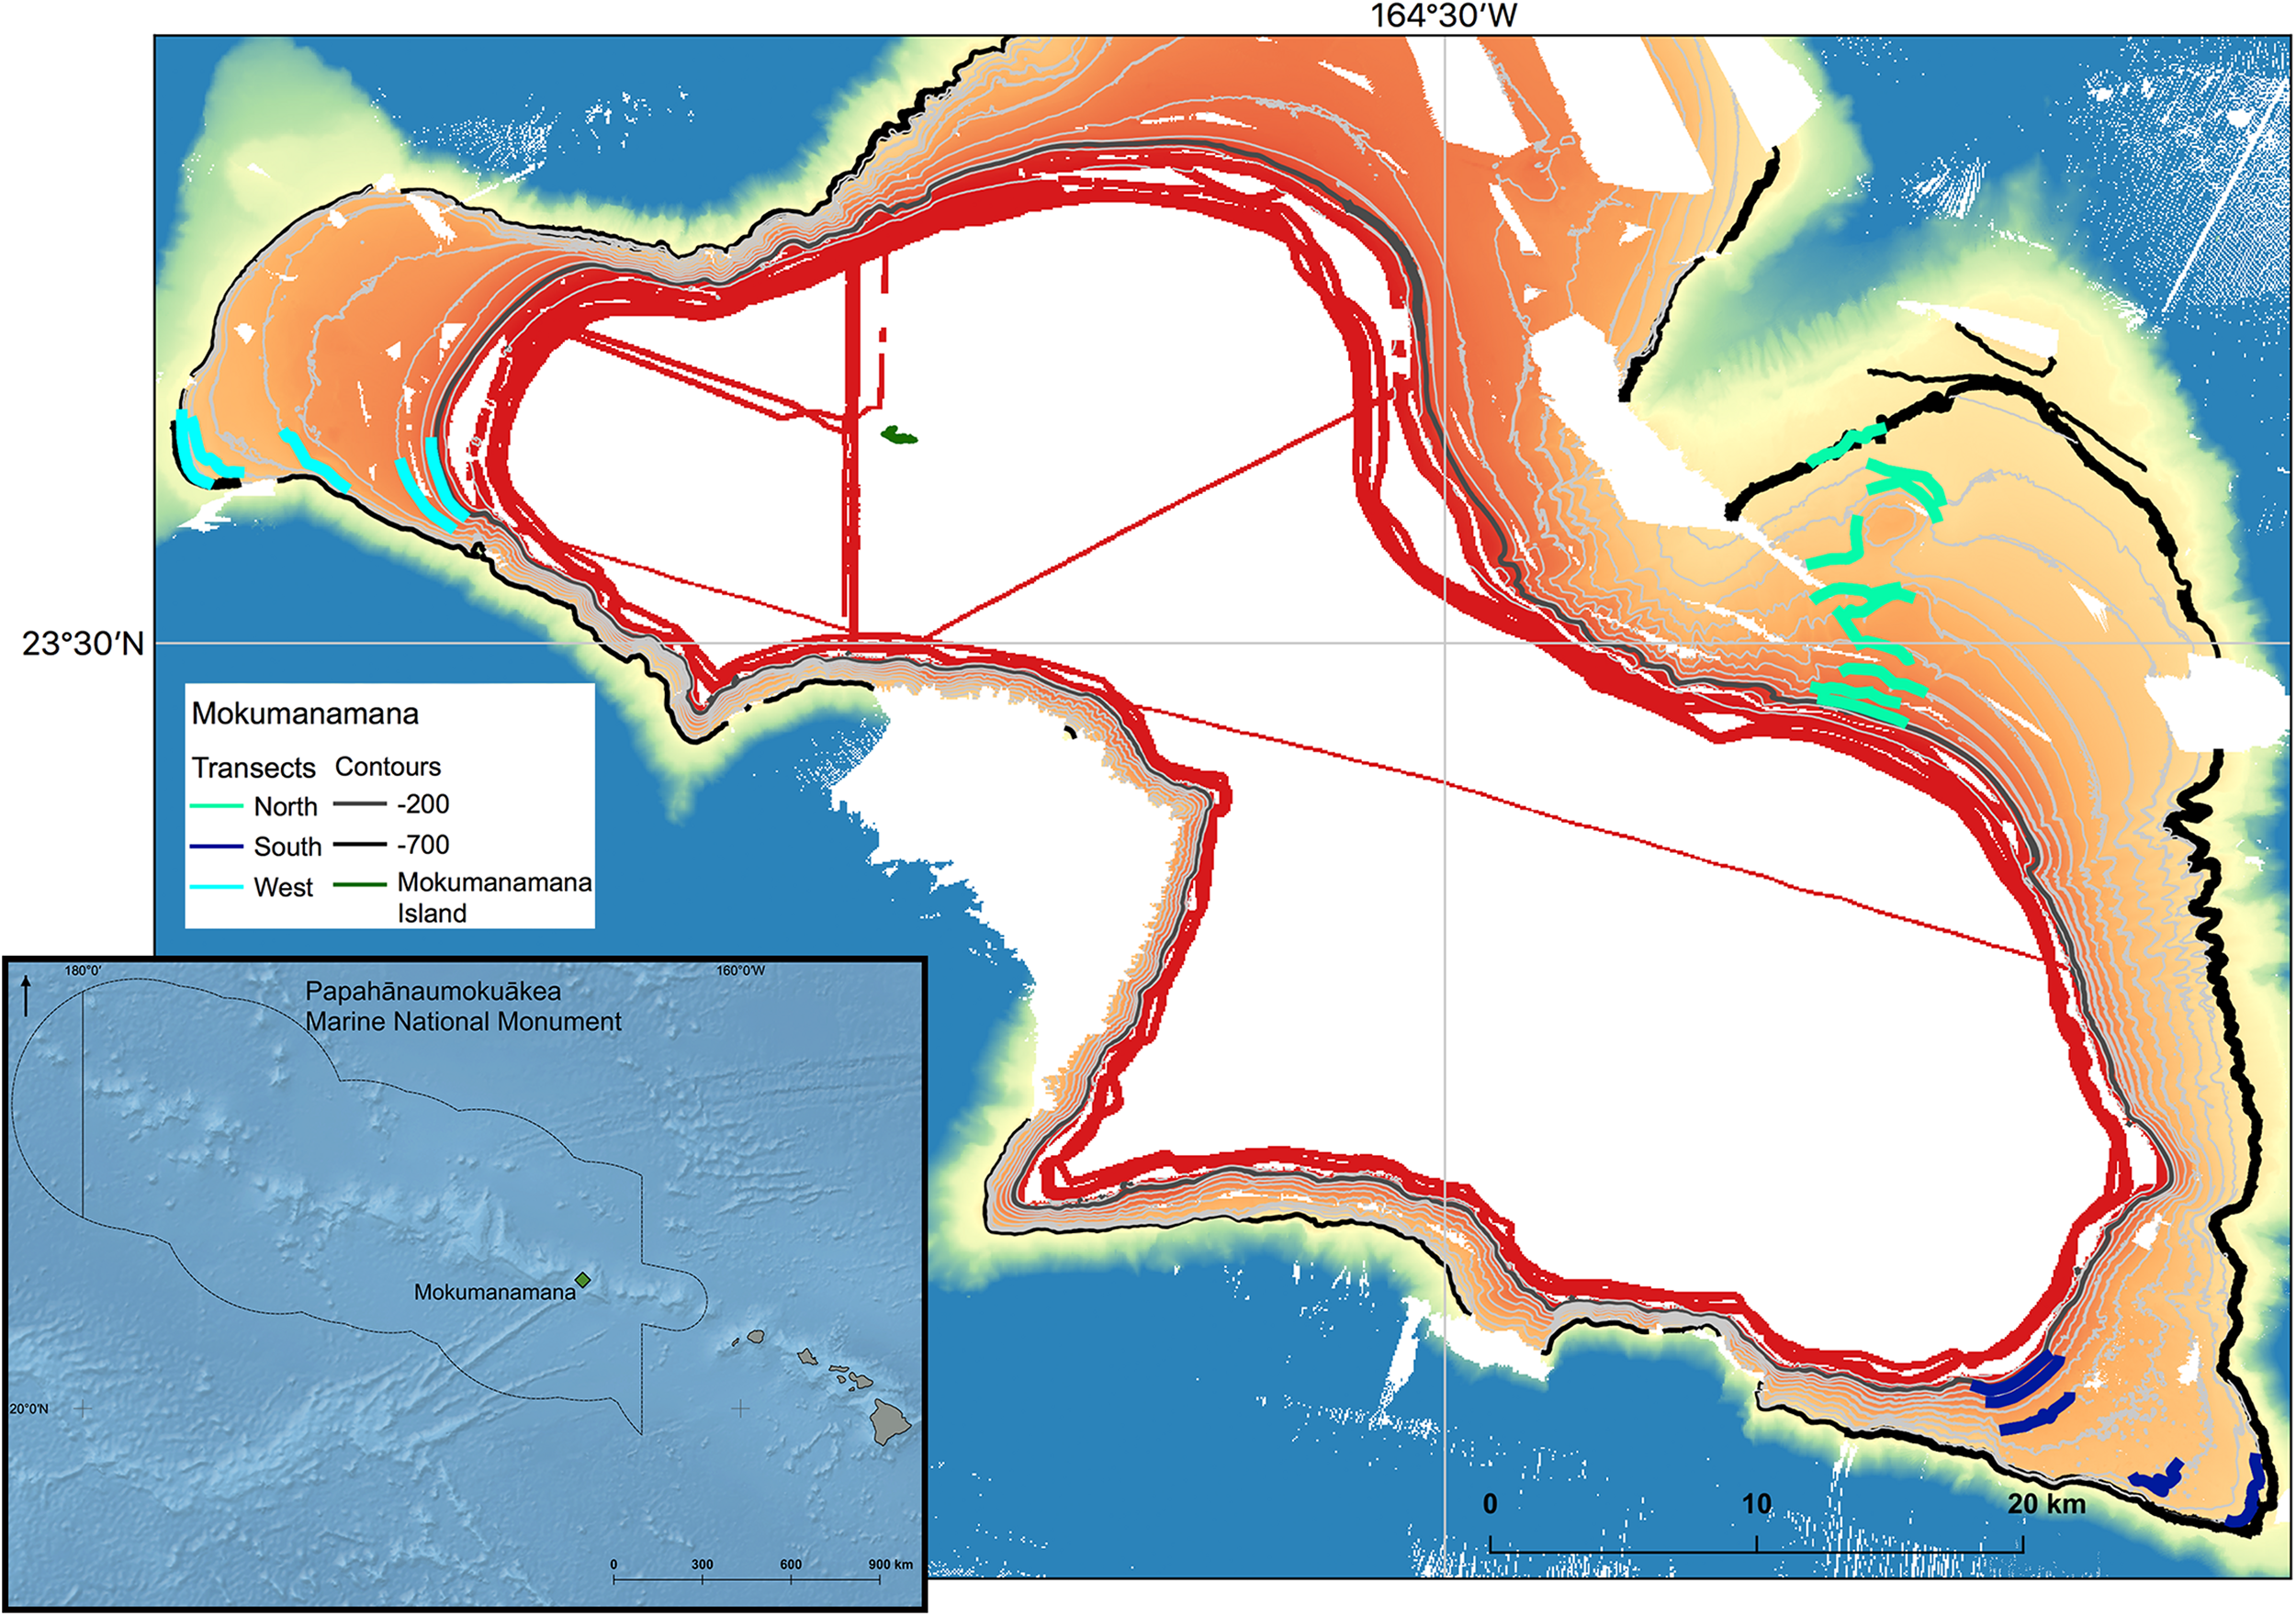Image resolution: width=2296 pixels, height=1616 pixels.
Task: Click the South transect legend line swatch
Action: click(x=217, y=846)
